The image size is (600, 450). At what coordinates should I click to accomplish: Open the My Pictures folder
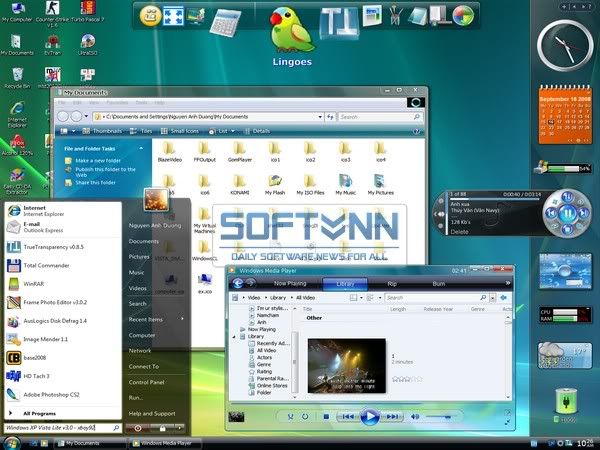click(x=381, y=185)
